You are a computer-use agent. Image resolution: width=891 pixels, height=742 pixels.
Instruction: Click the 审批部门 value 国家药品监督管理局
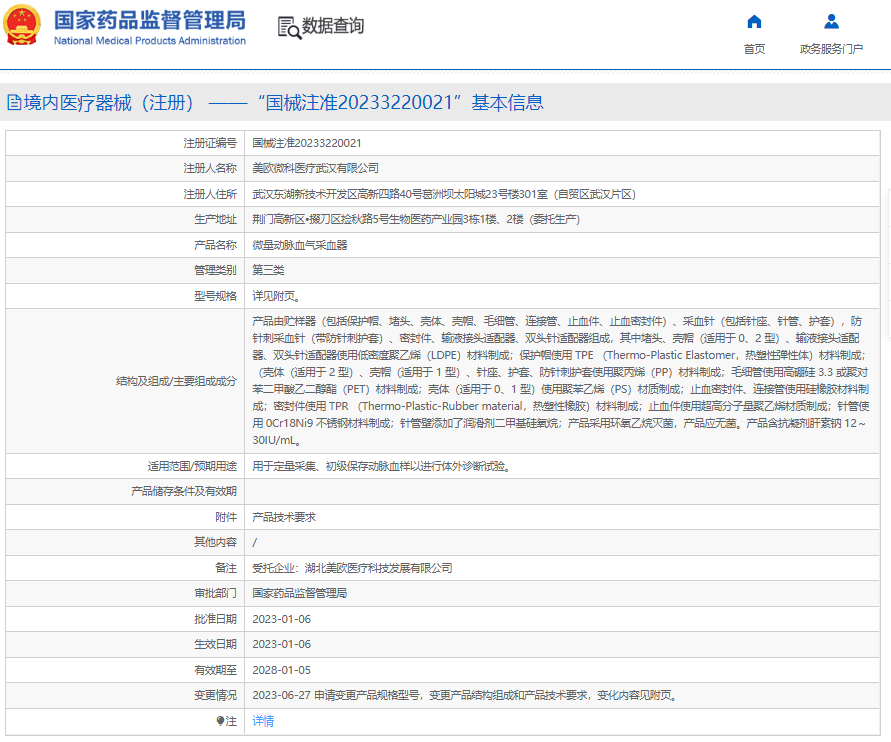299,593
